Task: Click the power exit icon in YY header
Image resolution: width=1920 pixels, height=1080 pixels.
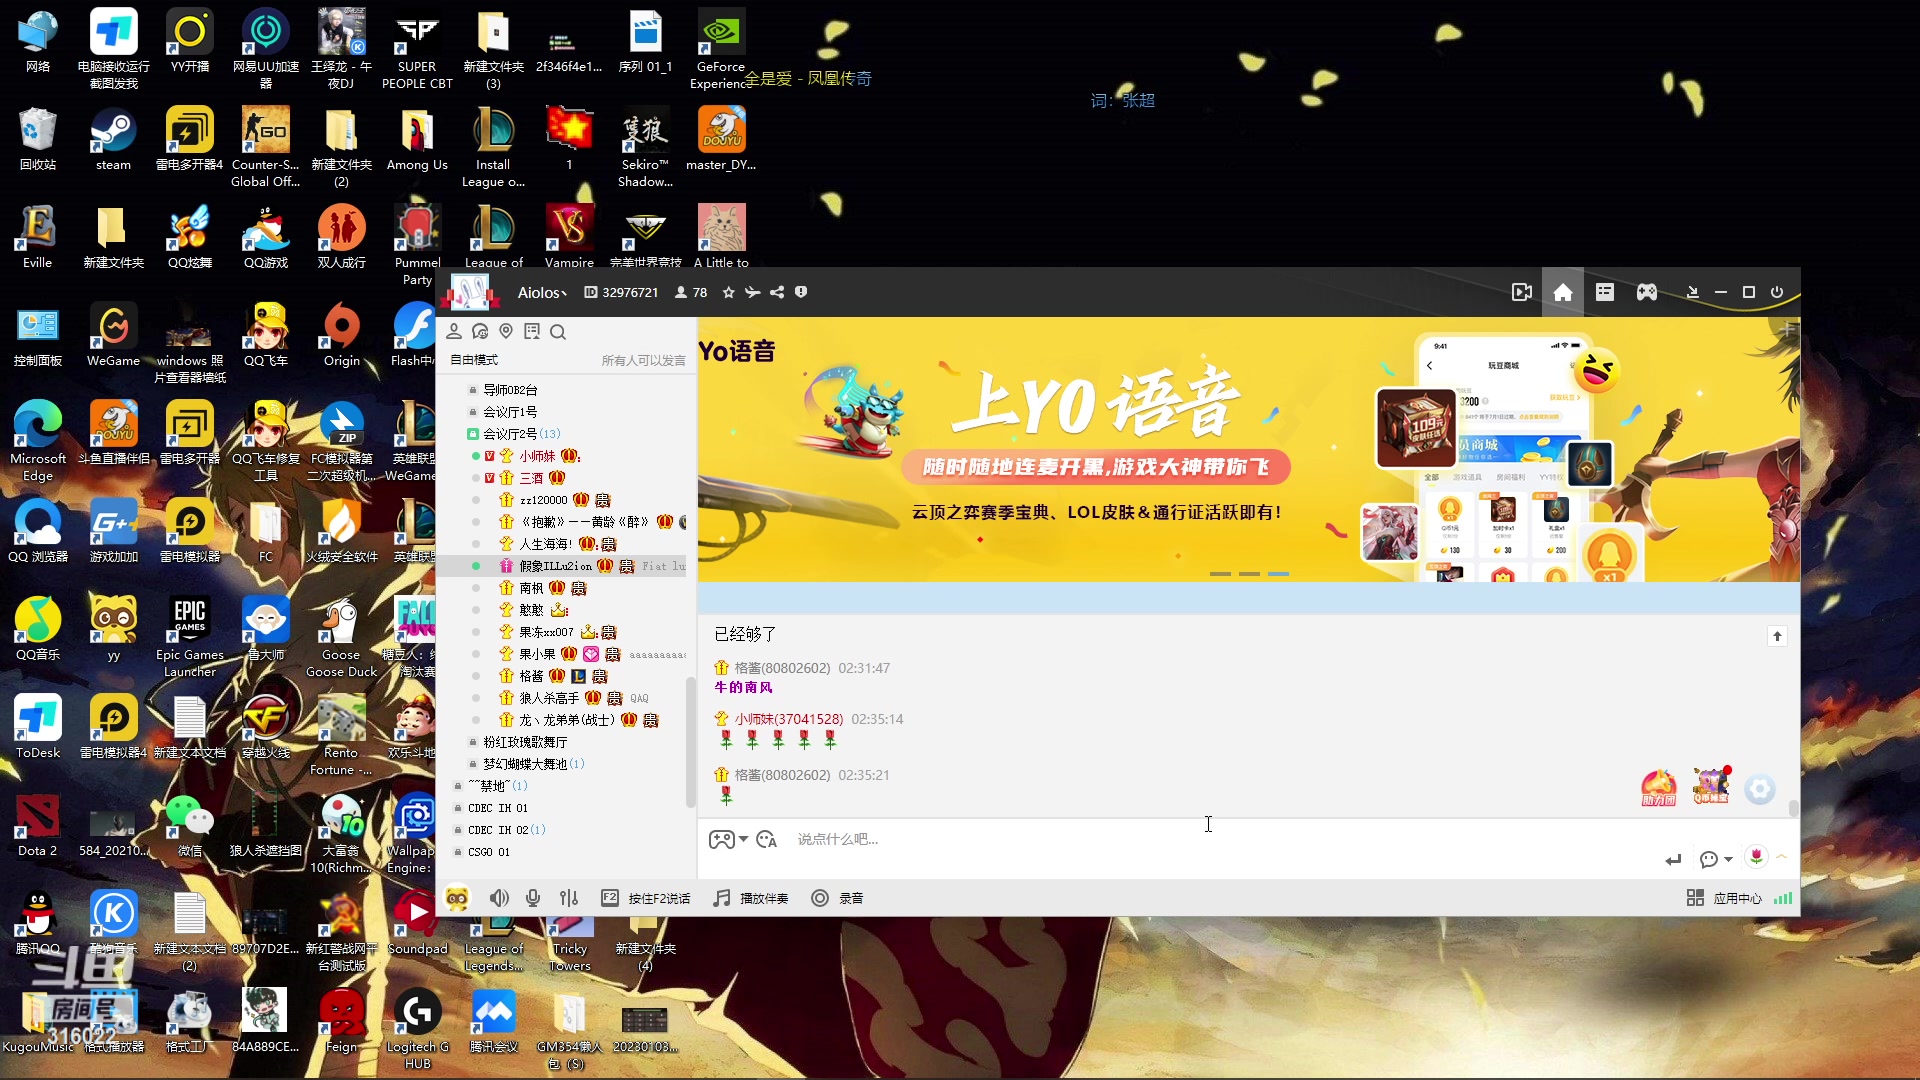Action: point(1777,292)
